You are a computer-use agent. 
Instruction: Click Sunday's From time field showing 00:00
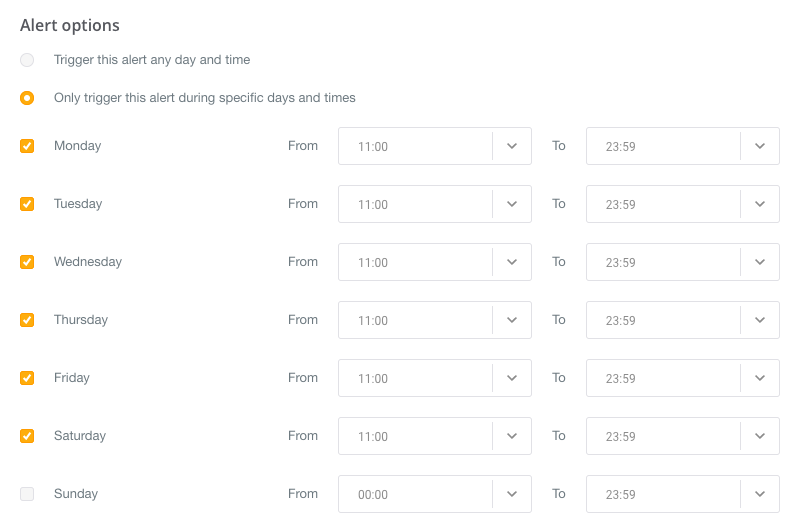[415, 494]
